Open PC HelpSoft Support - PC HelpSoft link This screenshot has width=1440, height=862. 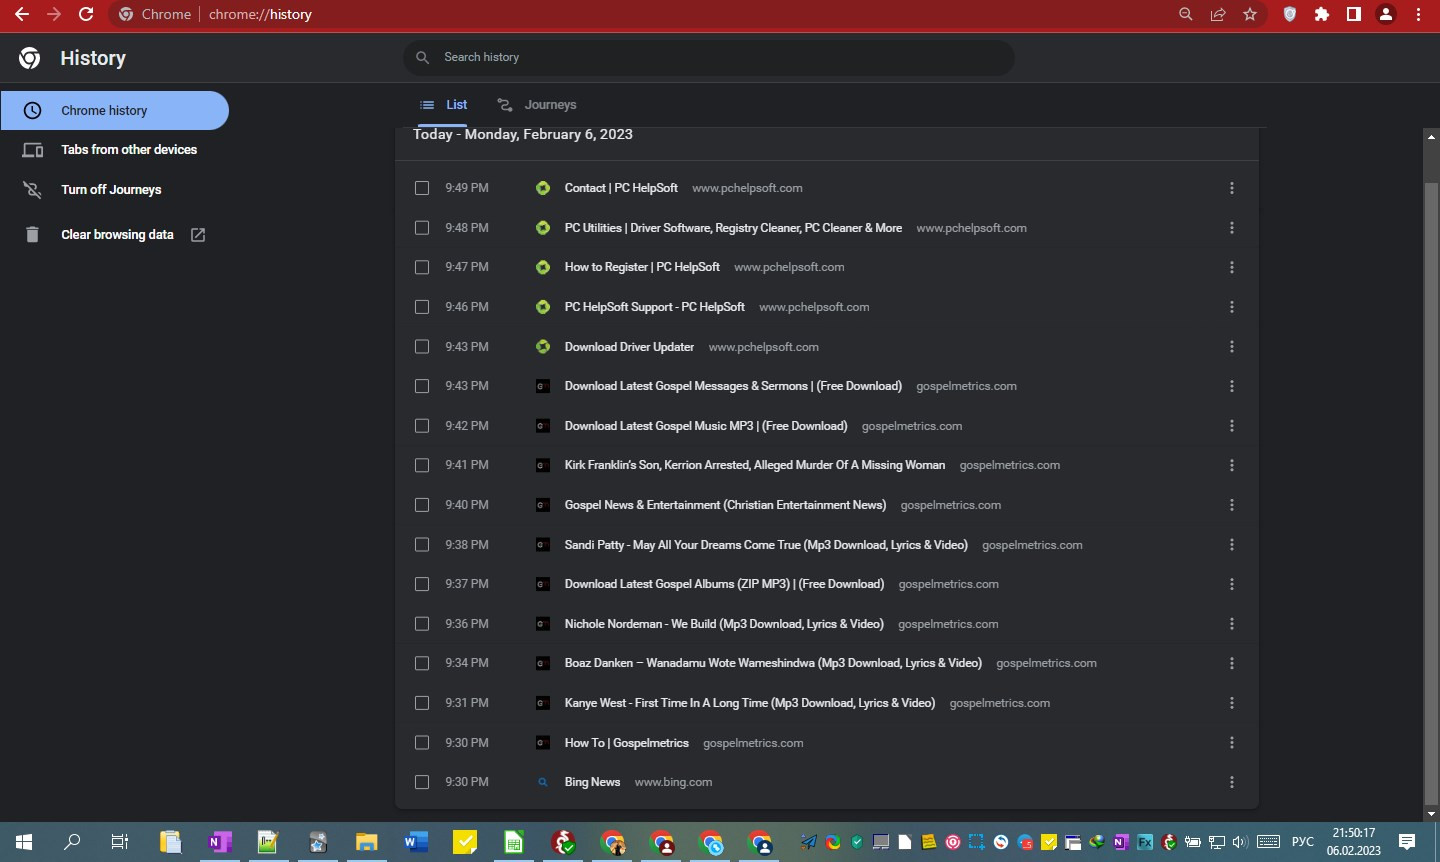[x=654, y=307]
